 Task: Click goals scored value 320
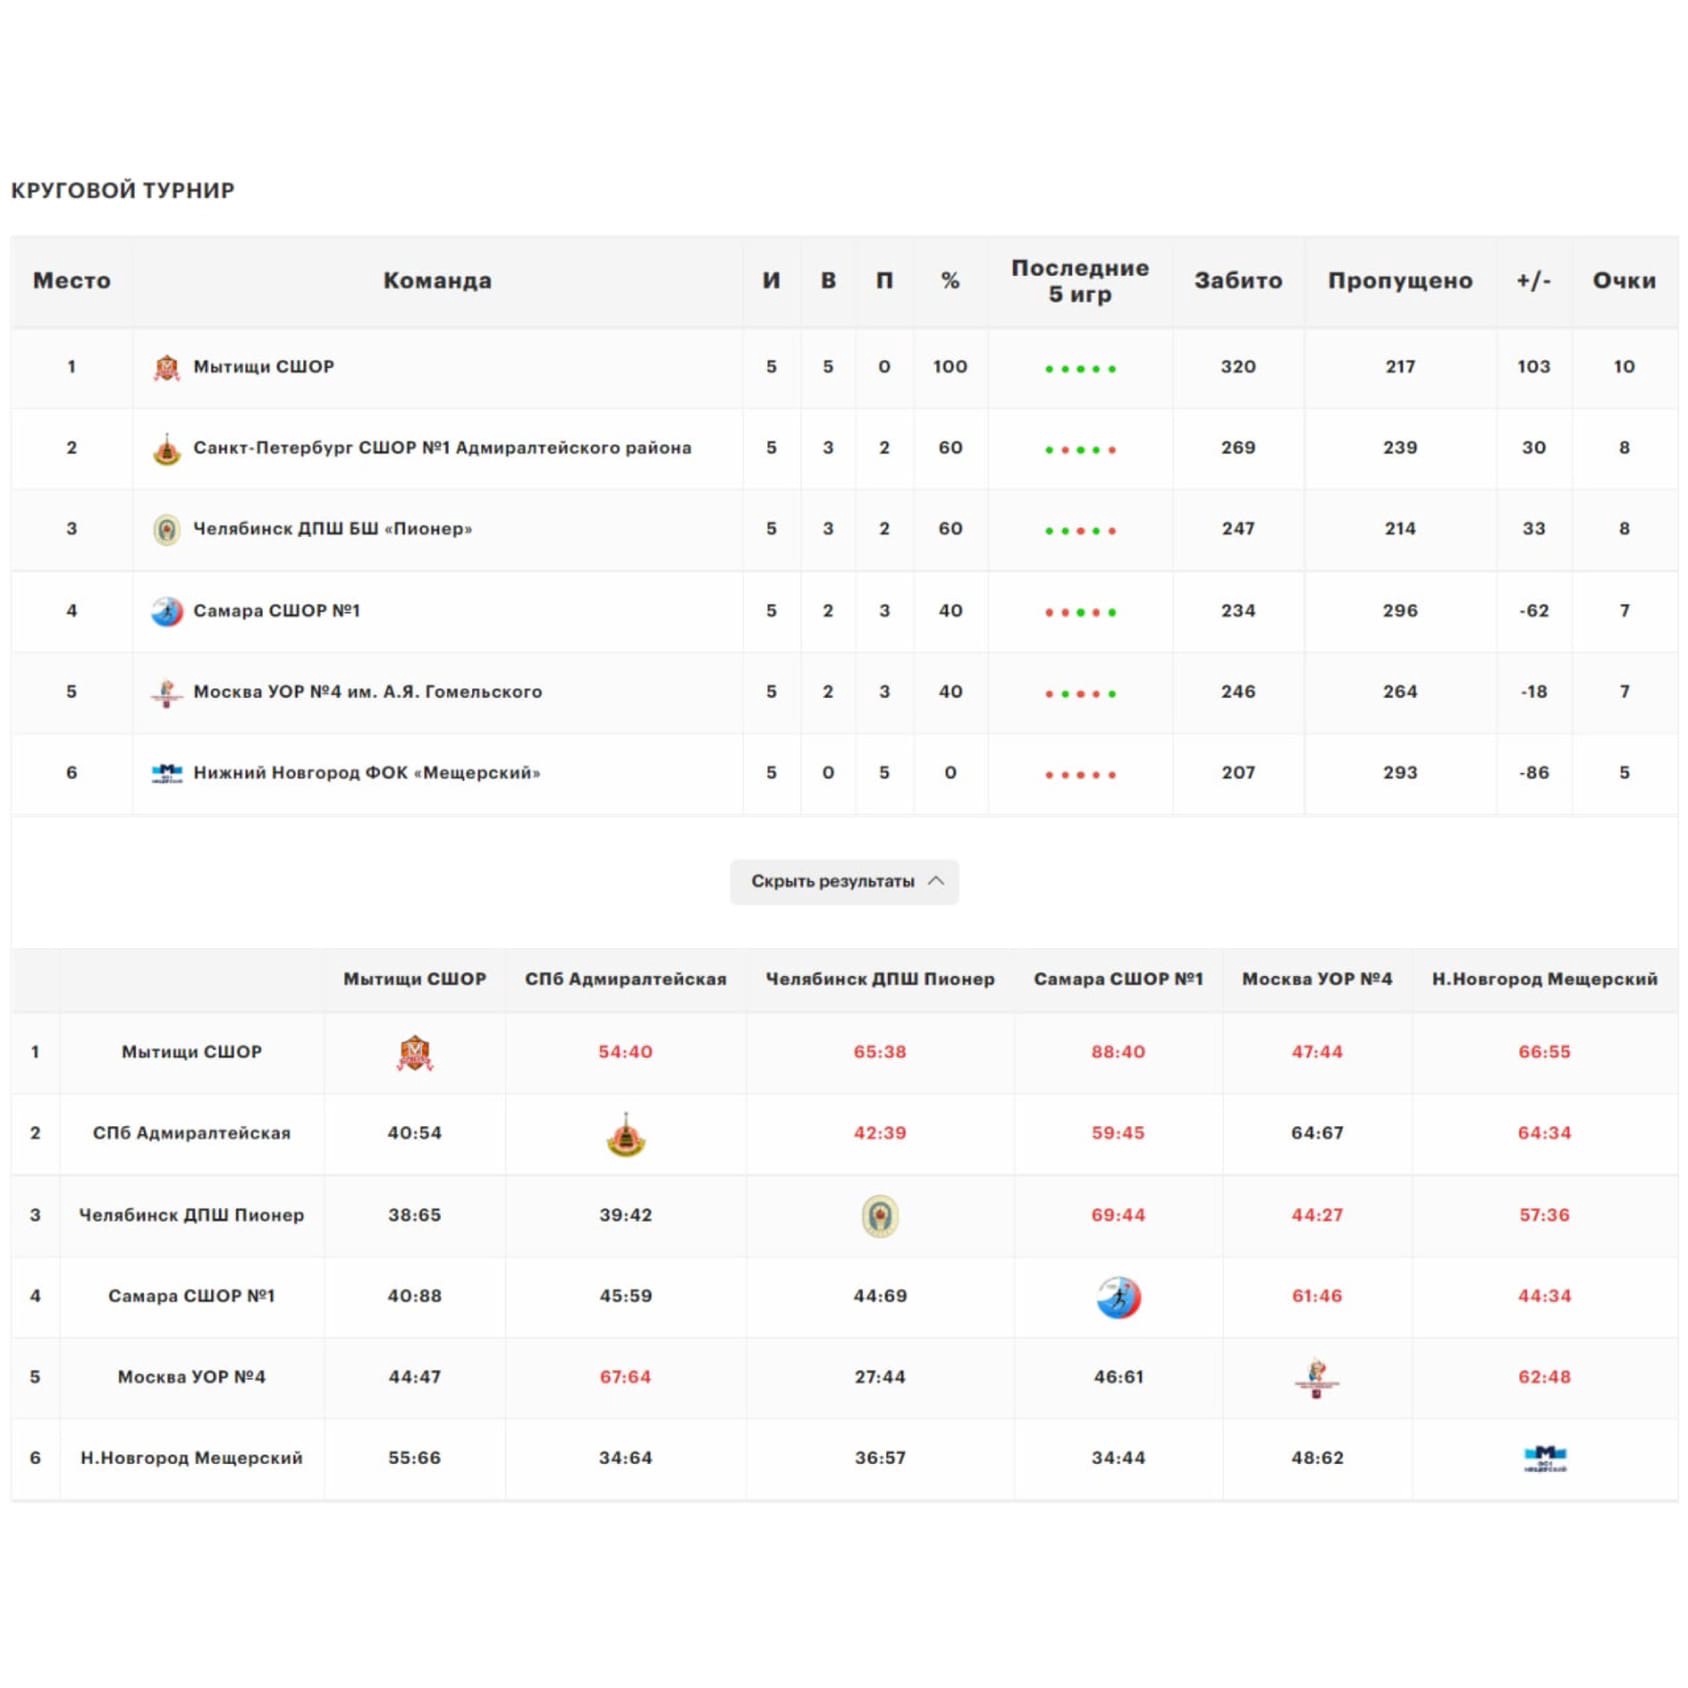[x=1238, y=367]
